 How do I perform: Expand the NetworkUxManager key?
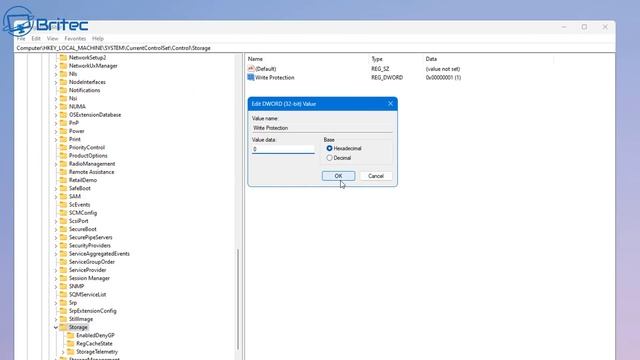(x=56, y=66)
